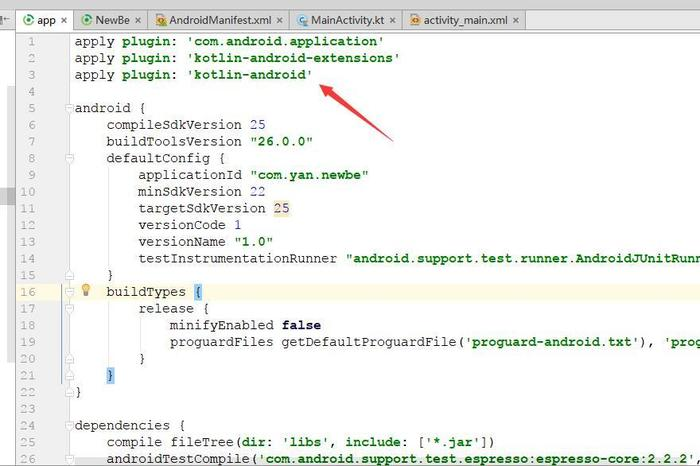Click line number 1 in the gutter
700x466 pixels.
31,42
